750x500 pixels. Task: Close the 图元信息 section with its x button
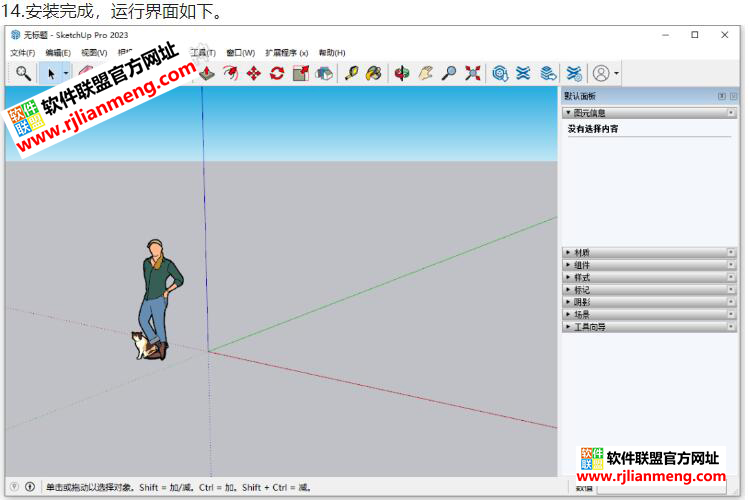click(x=731, y=113)
